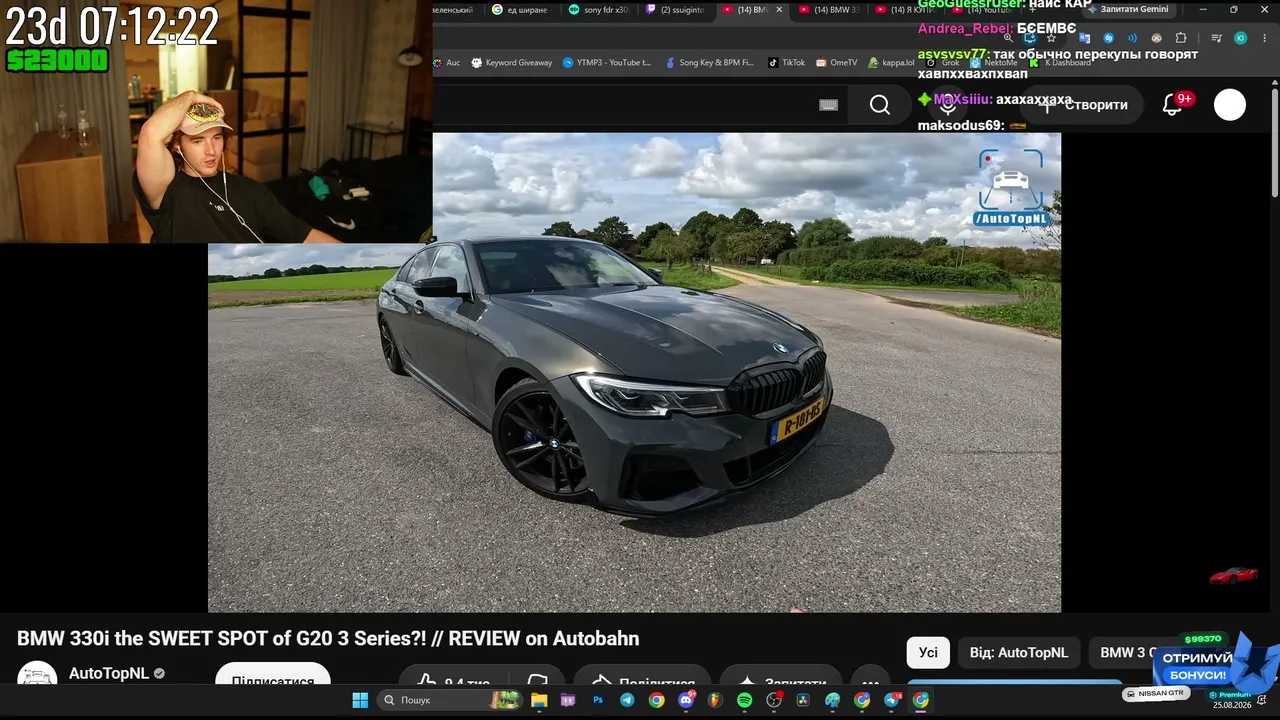Viewport: 1280px width, 720px height.
Task: Open Discord from the taskbar
Action: click(x=686, y=700)
